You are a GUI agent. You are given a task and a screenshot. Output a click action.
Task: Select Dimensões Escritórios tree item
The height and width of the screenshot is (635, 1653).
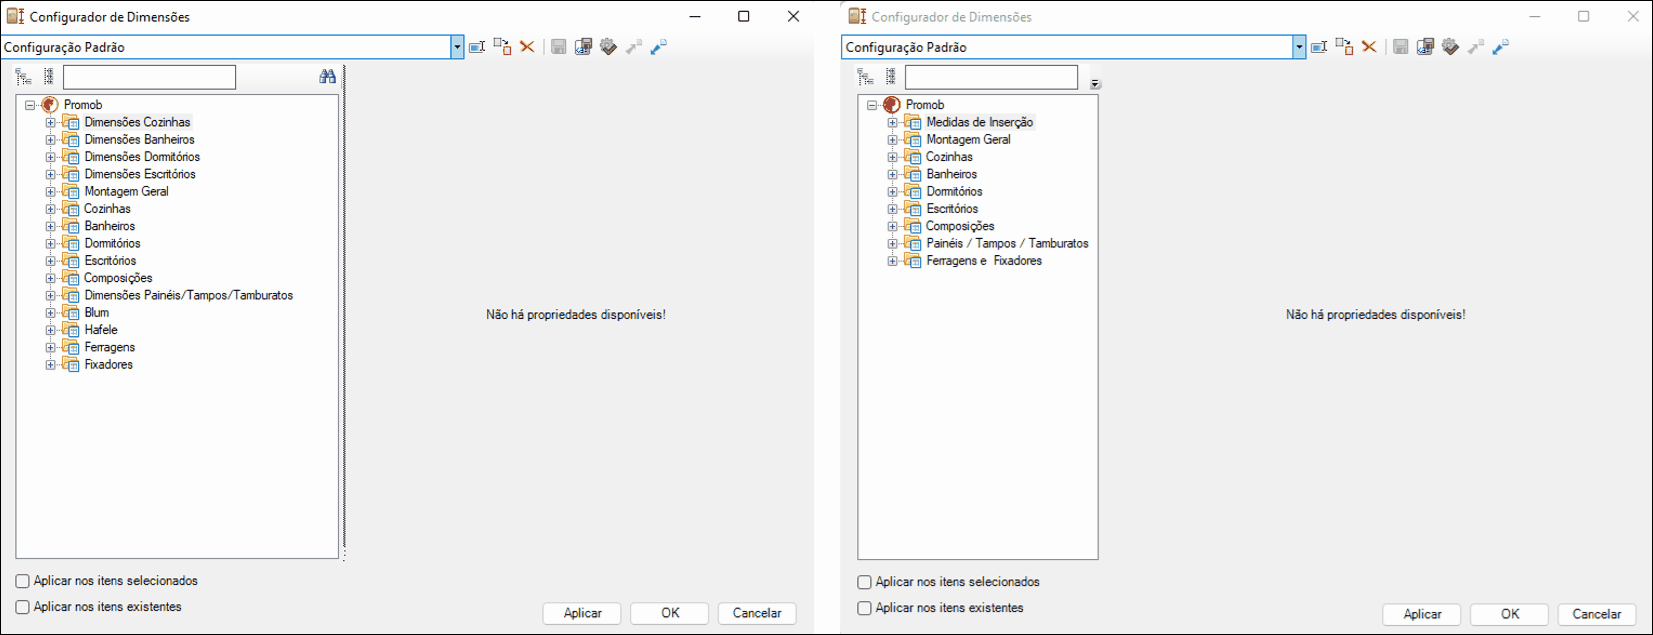point(140,174)
